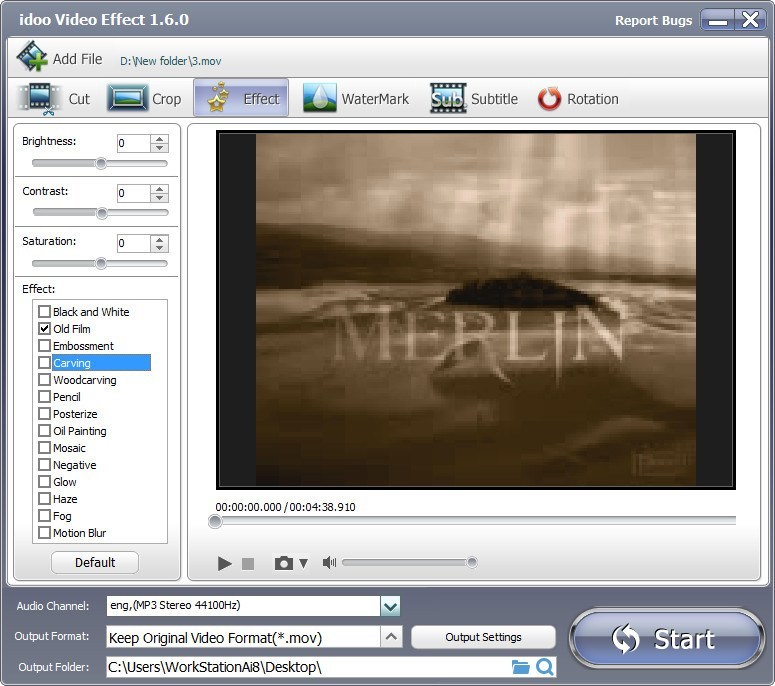The image size is (775, 686).
Task: Take a snapshot with camera icon
Action: pos(284,563)
